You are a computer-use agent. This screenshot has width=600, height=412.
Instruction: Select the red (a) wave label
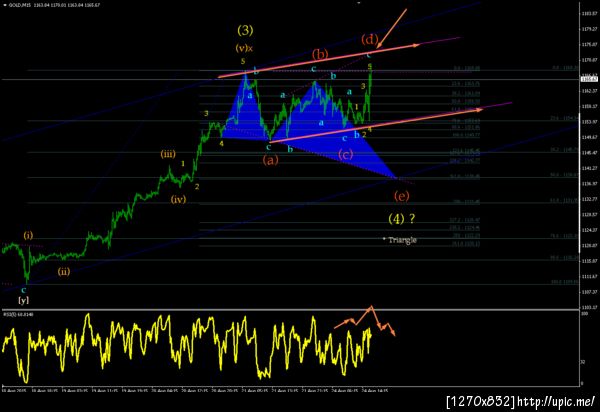(x=271, y=160)
